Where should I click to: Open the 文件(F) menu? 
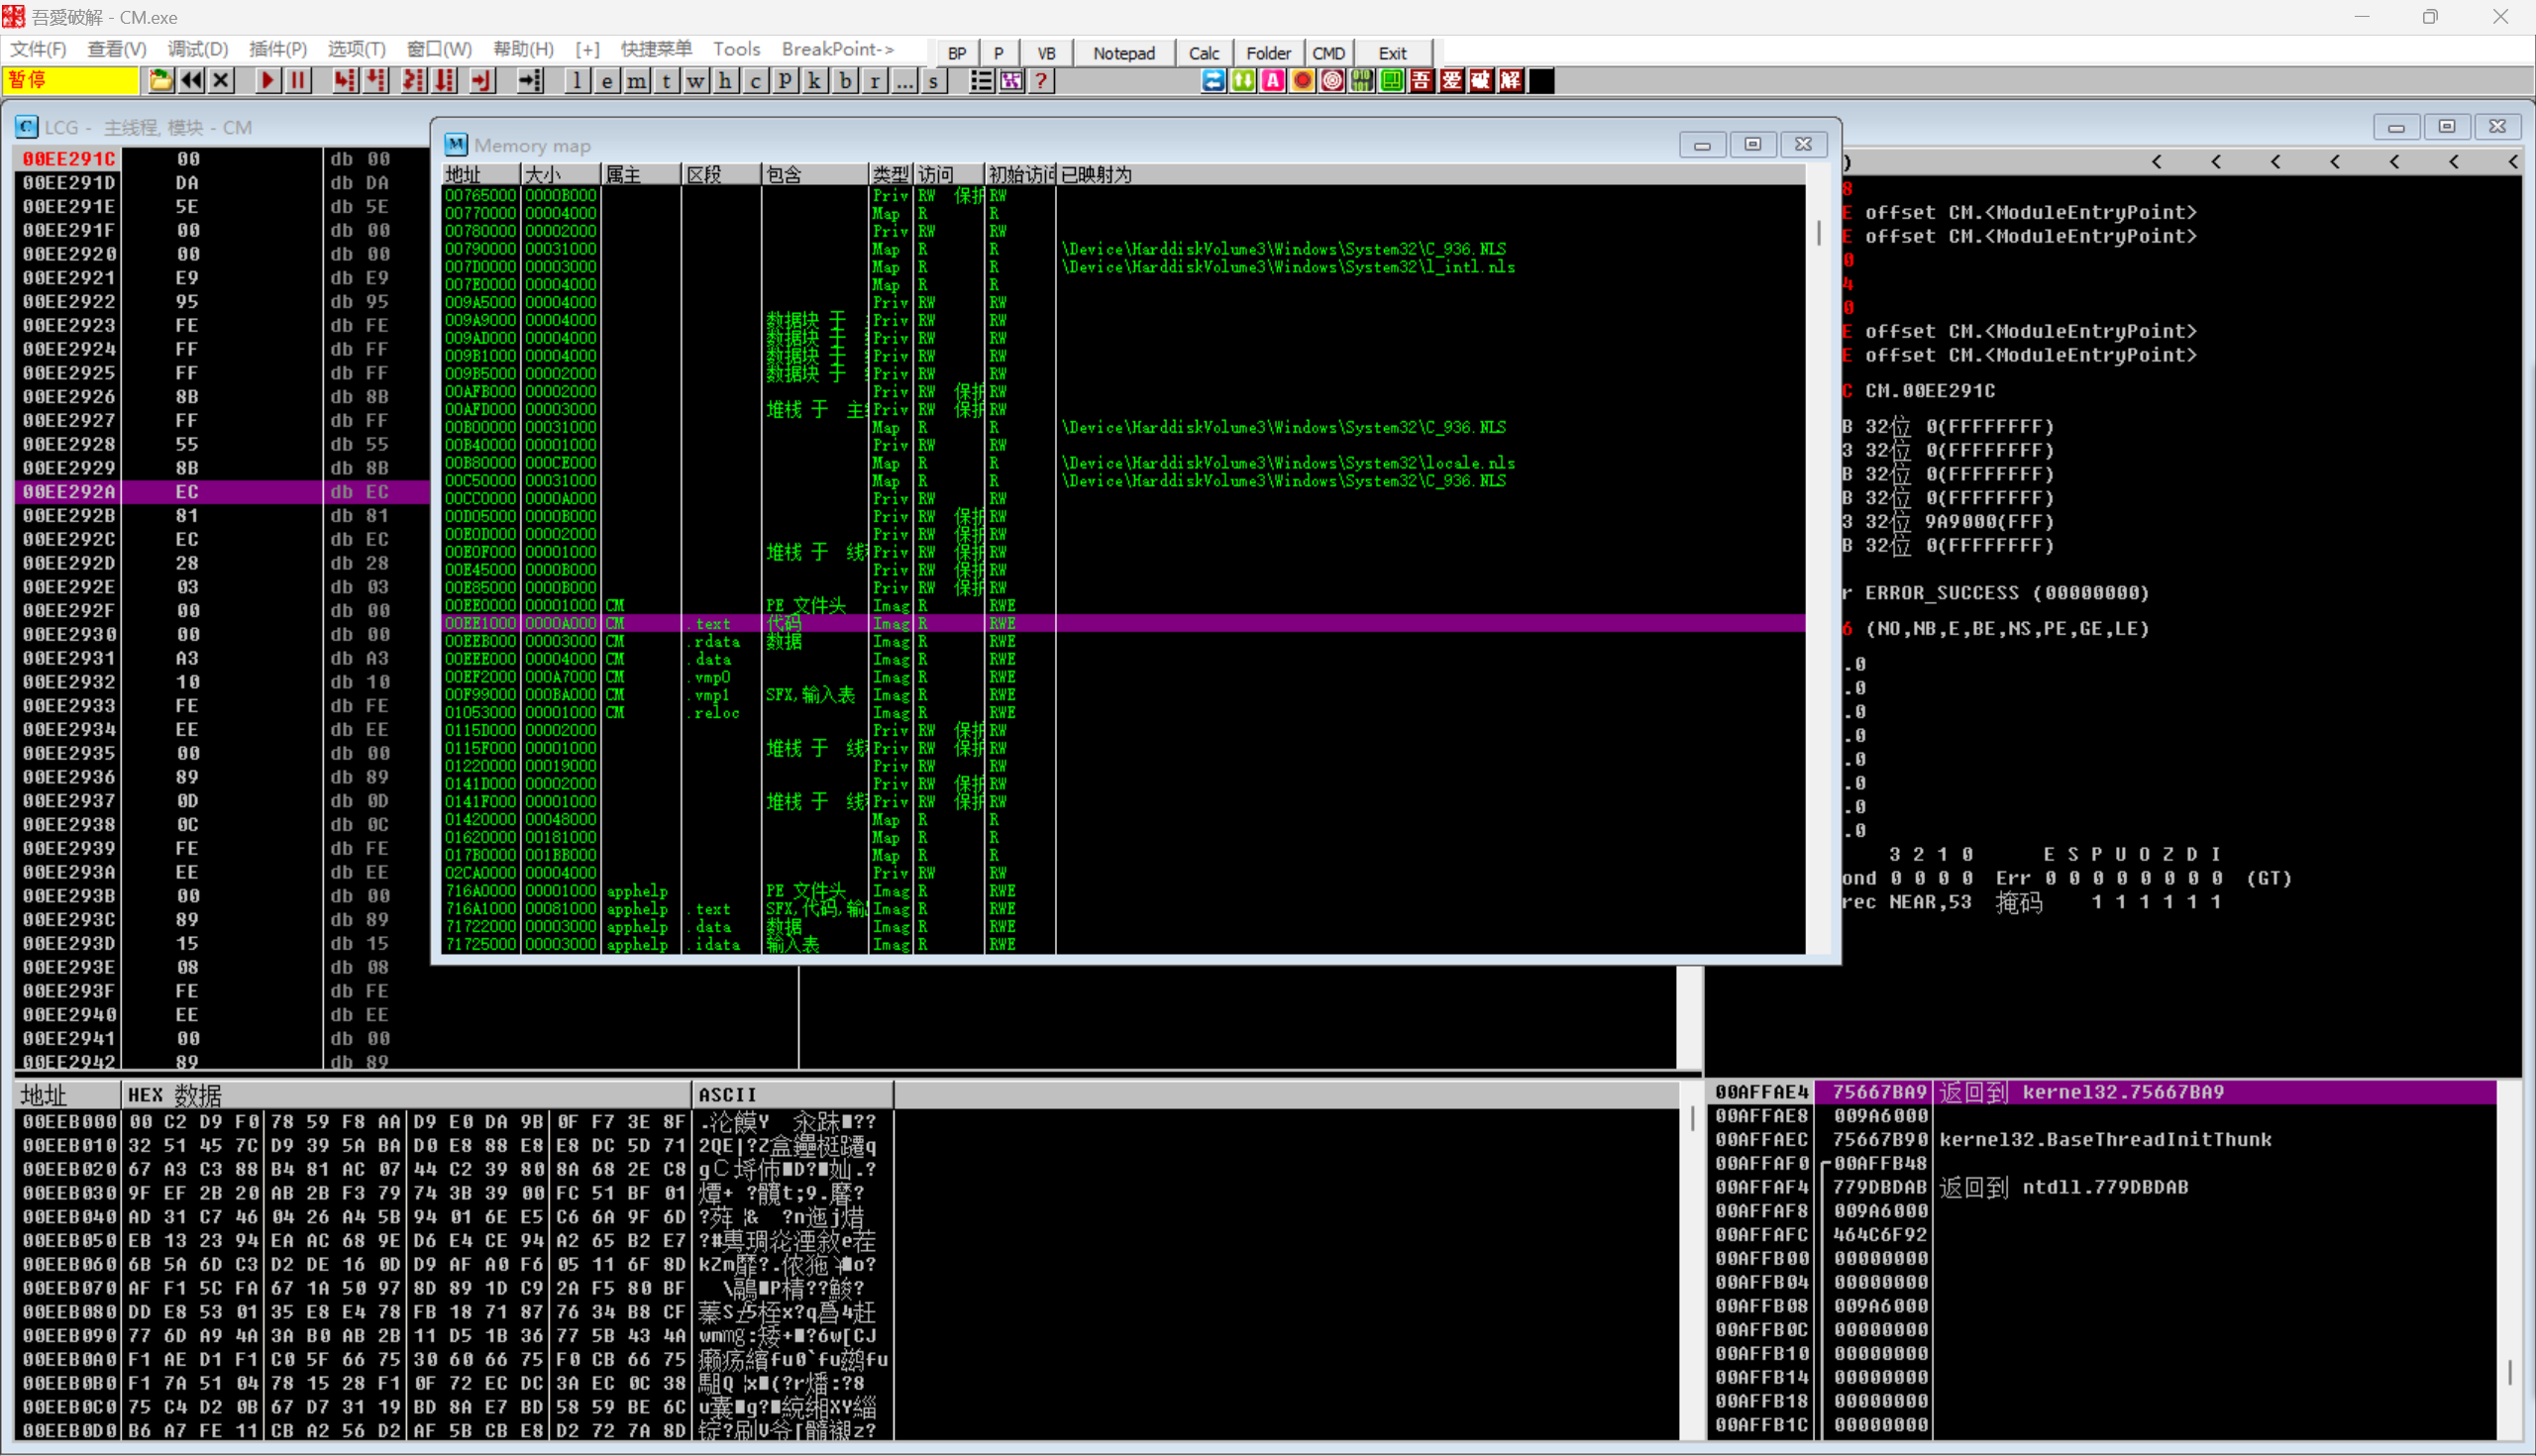pos(38,49)
